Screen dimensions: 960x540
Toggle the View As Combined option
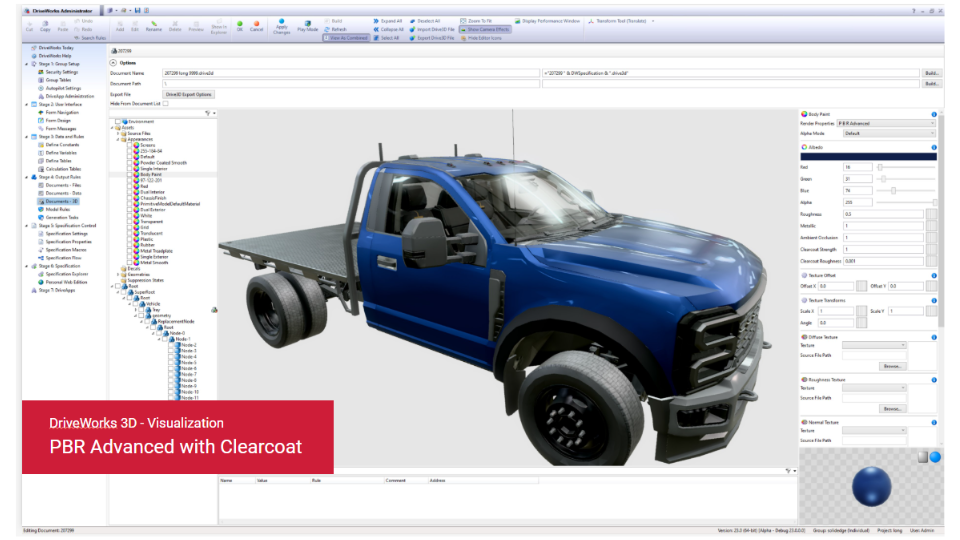click(346, 38)
